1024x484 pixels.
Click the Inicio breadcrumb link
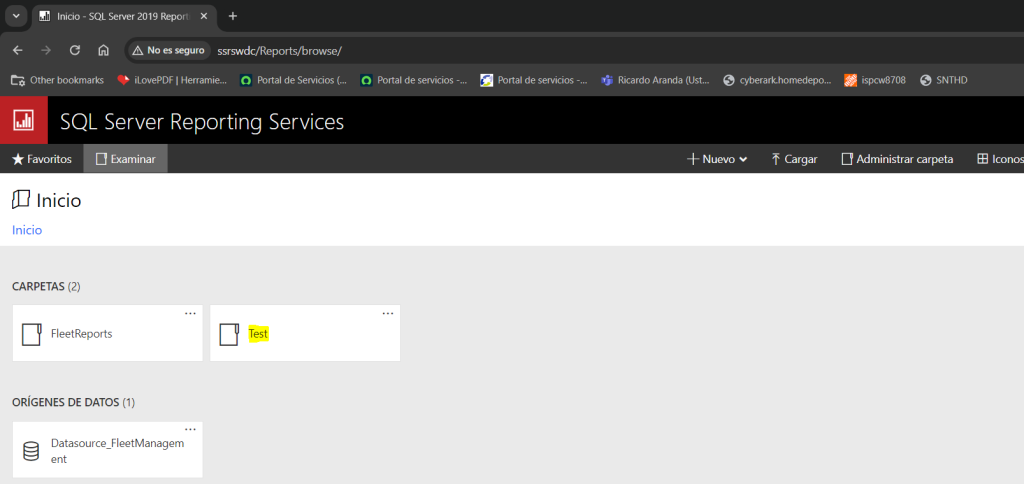pyautogui.click(x=27, y=230)
